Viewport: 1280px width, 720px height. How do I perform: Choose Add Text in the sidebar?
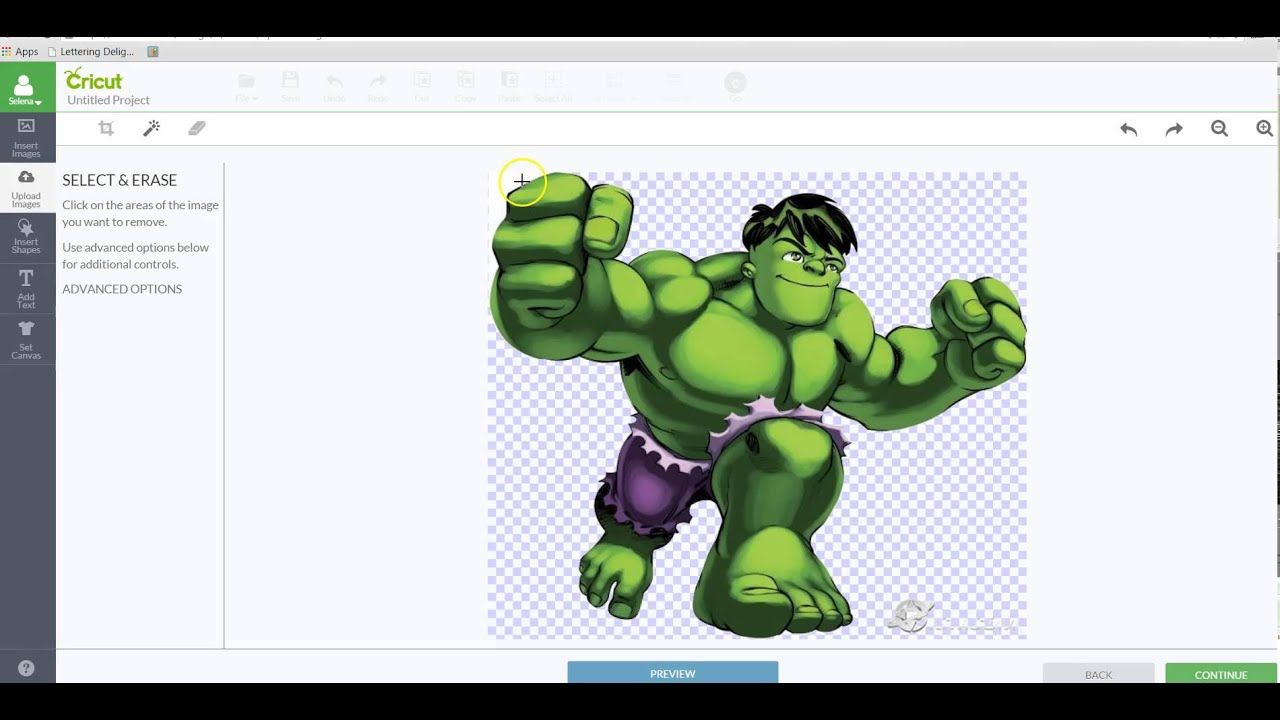pyautogui.click(x=27, y=288)
